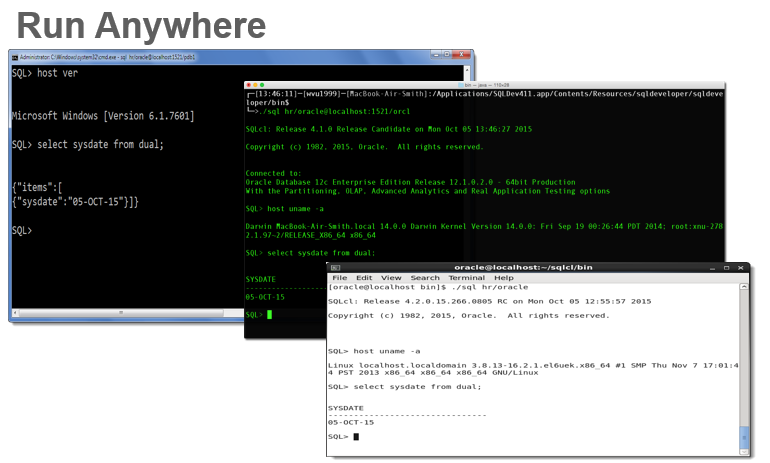This screenshot has height=463, width=770.
Task: Click 'SQLcl: Release 4.2.0.15.266.0805 RC' line
Action: (490, 301)
